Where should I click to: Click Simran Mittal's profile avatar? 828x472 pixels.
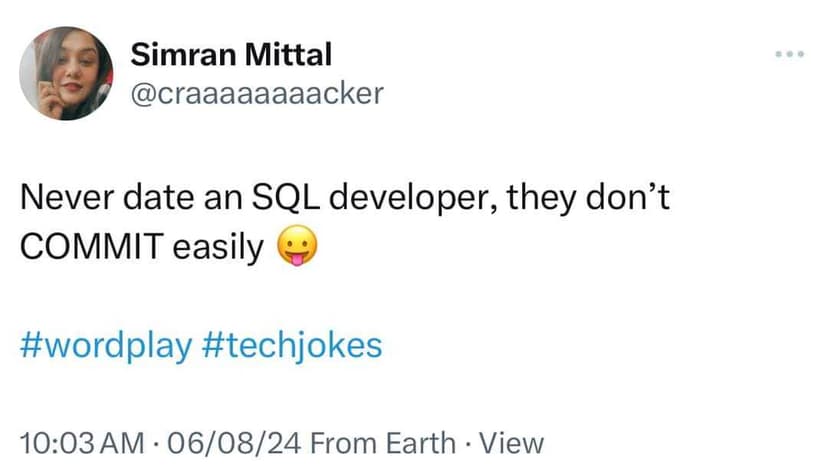(66, 73)
